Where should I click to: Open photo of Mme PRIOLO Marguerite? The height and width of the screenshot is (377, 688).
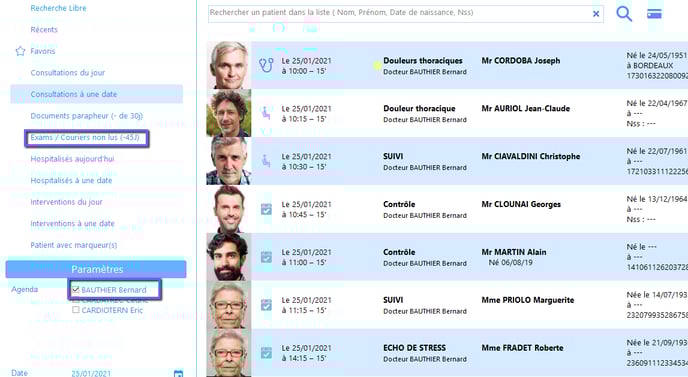pyautogui.click(x=229, y=305)
